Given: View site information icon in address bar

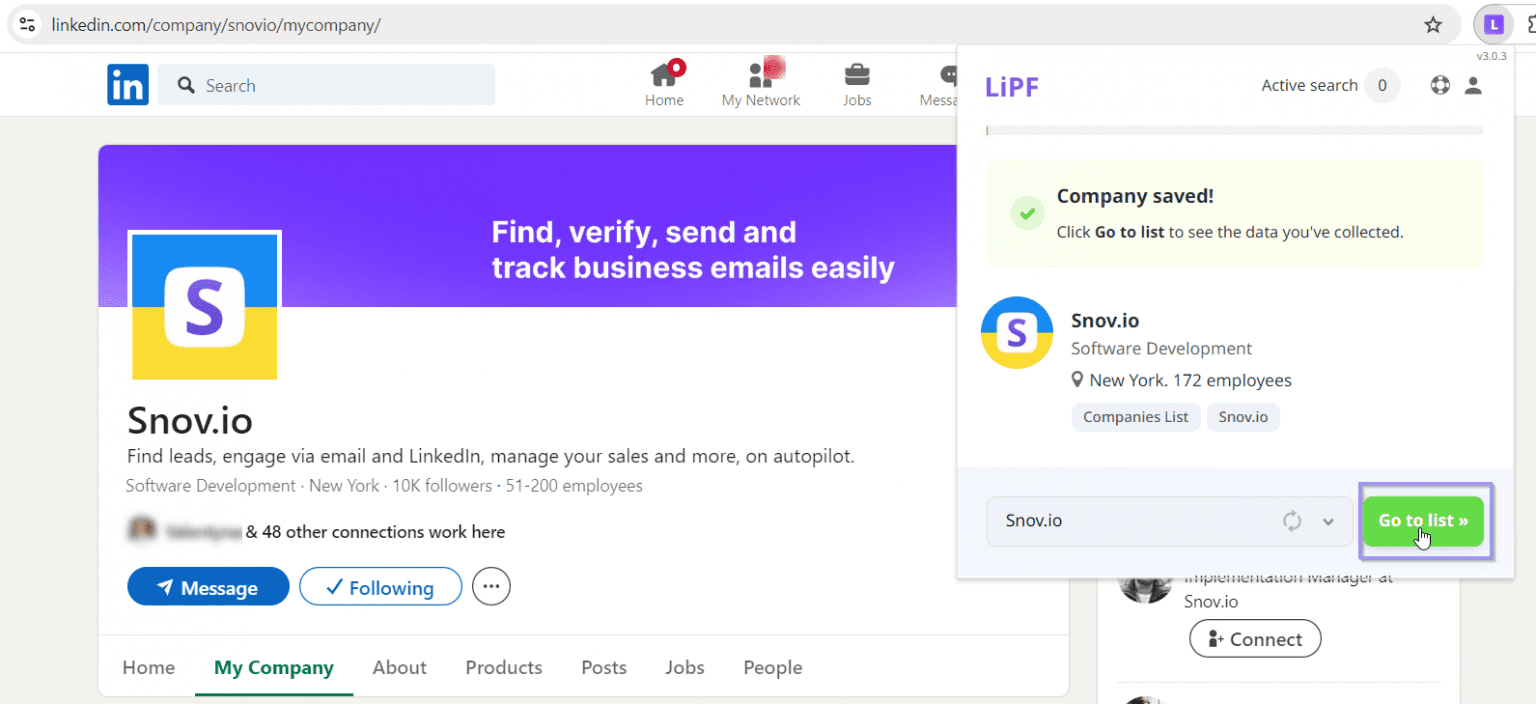Looking at the screenshot, I should pos(27,25).
